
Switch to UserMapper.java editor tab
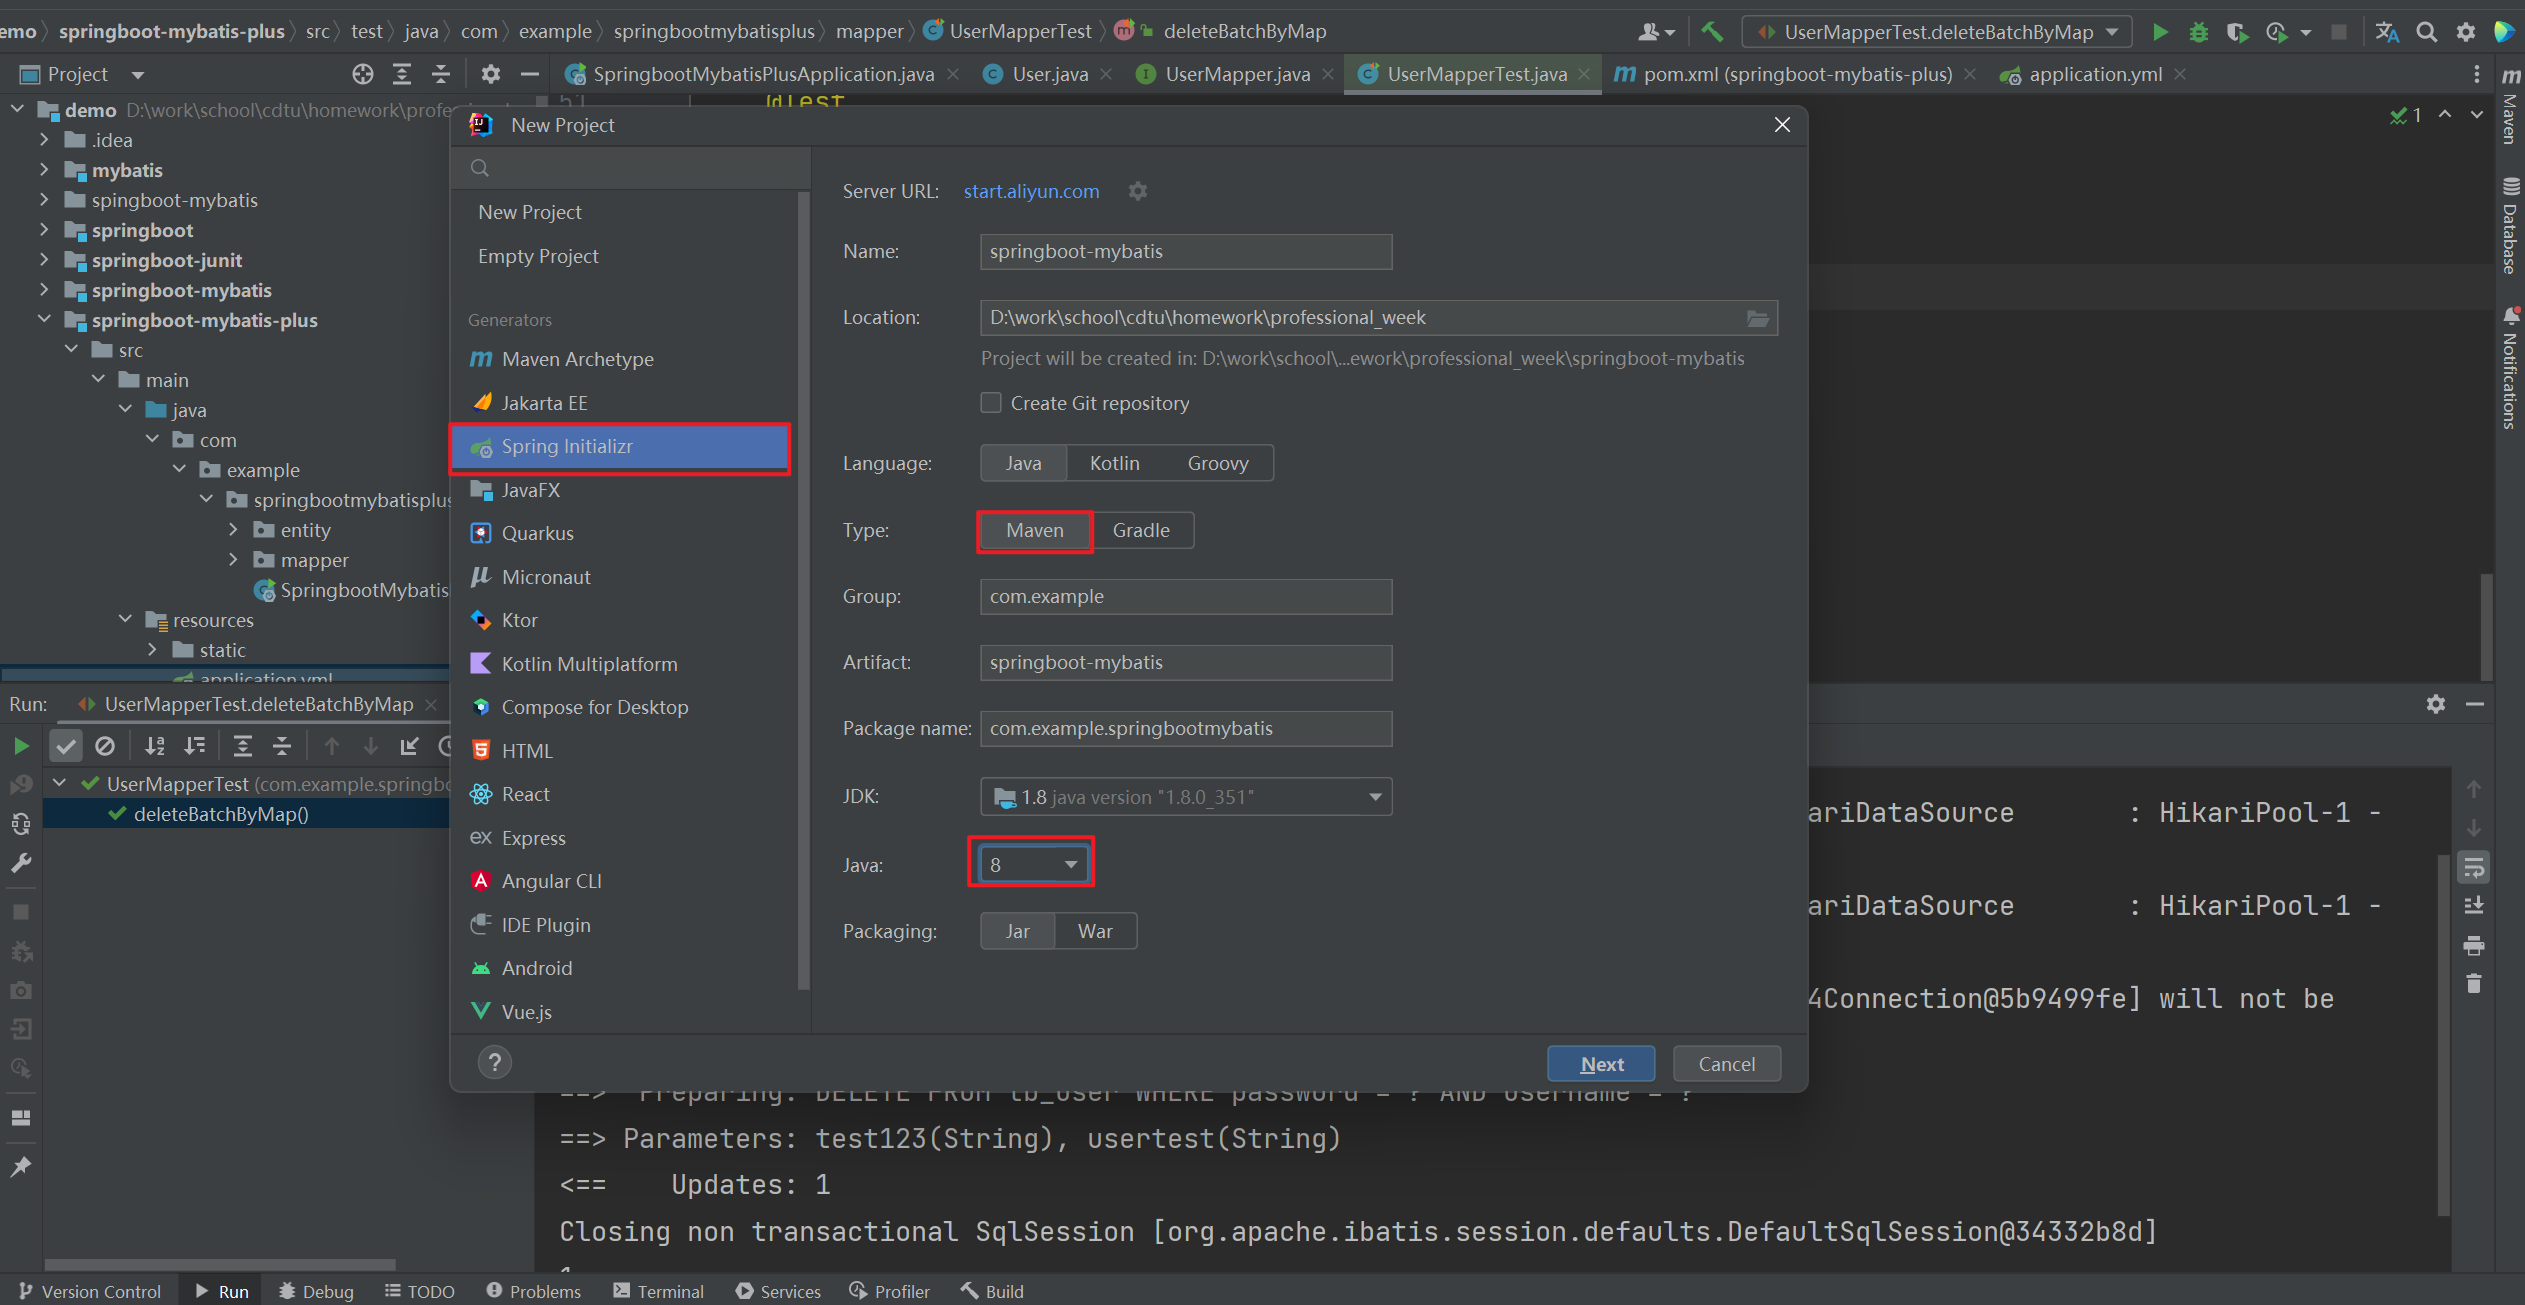(x=1237, y=74)
